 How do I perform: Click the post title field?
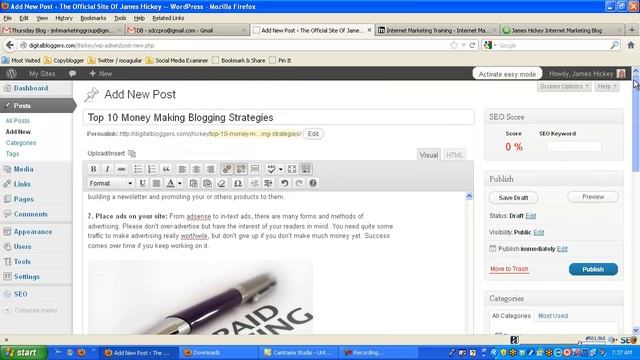tap(279, 118)
